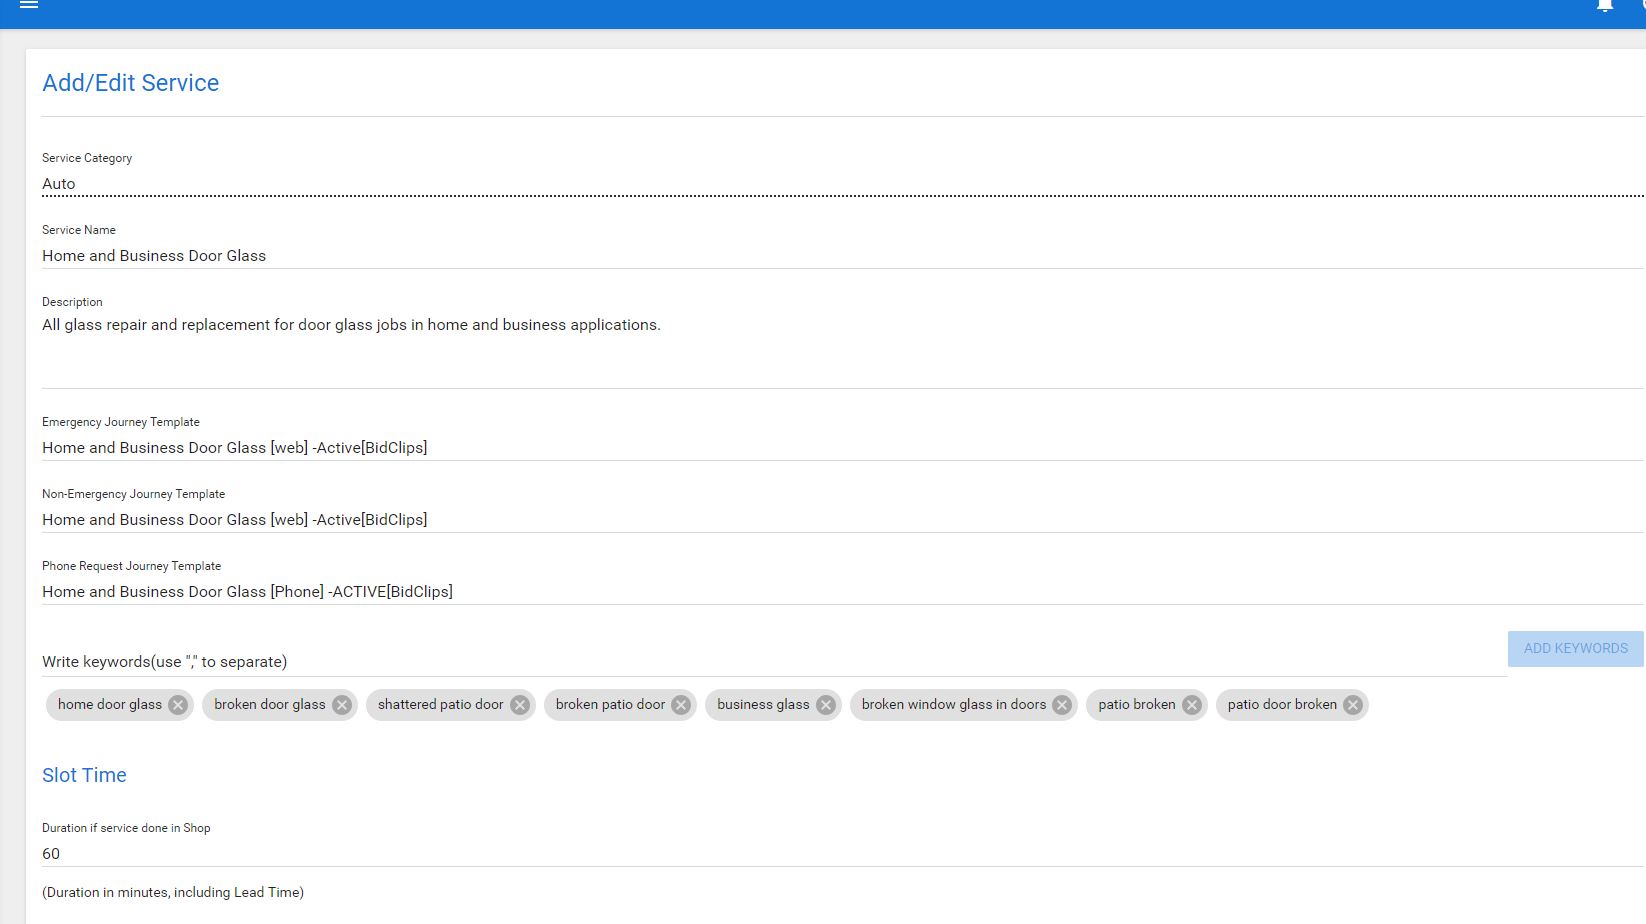This screenshot has width=1646, height=924.
Task: Remove the 'broken patio door' keyword chip
Action: (681, 705)
